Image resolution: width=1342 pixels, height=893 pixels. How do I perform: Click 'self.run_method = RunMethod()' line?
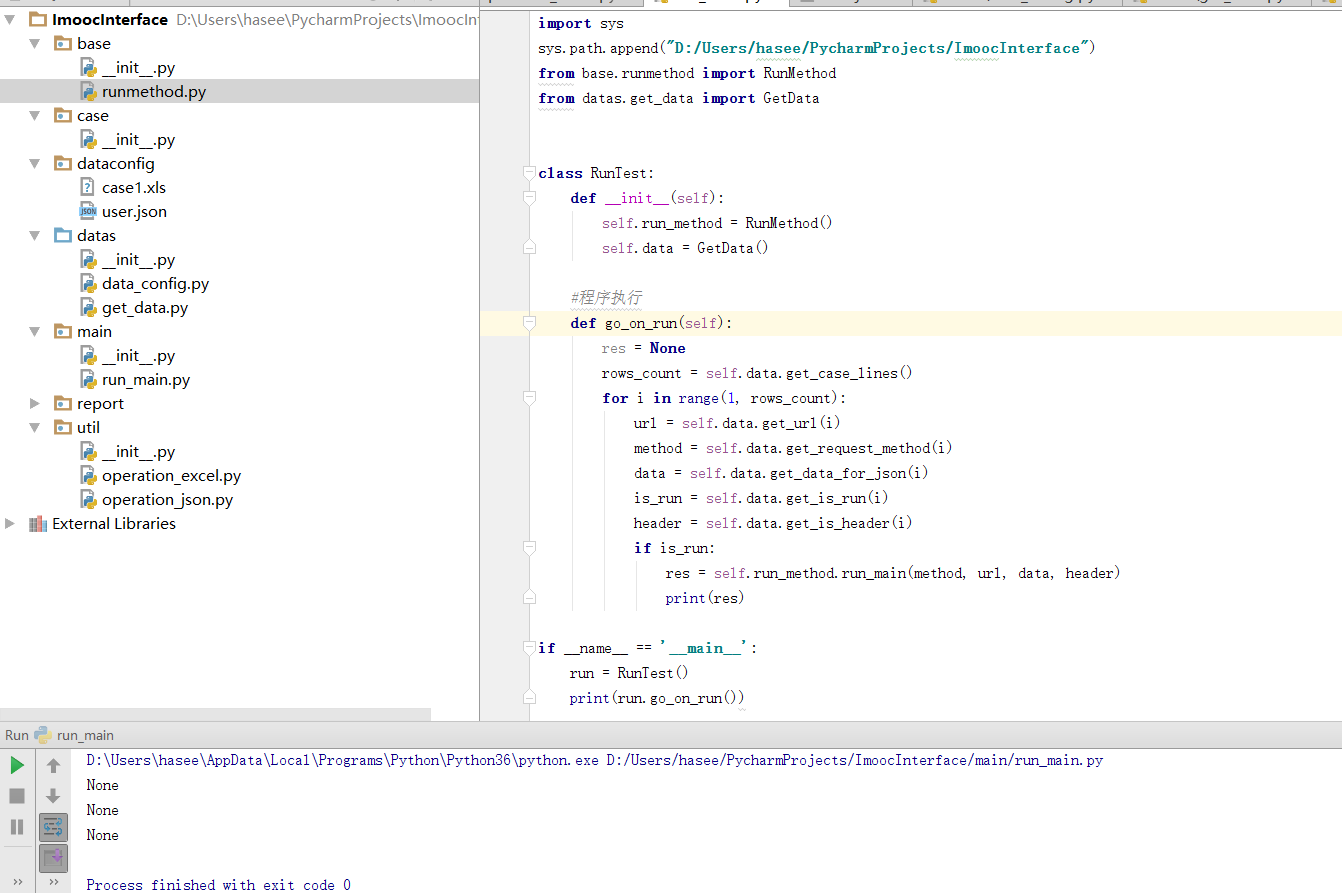717,223
